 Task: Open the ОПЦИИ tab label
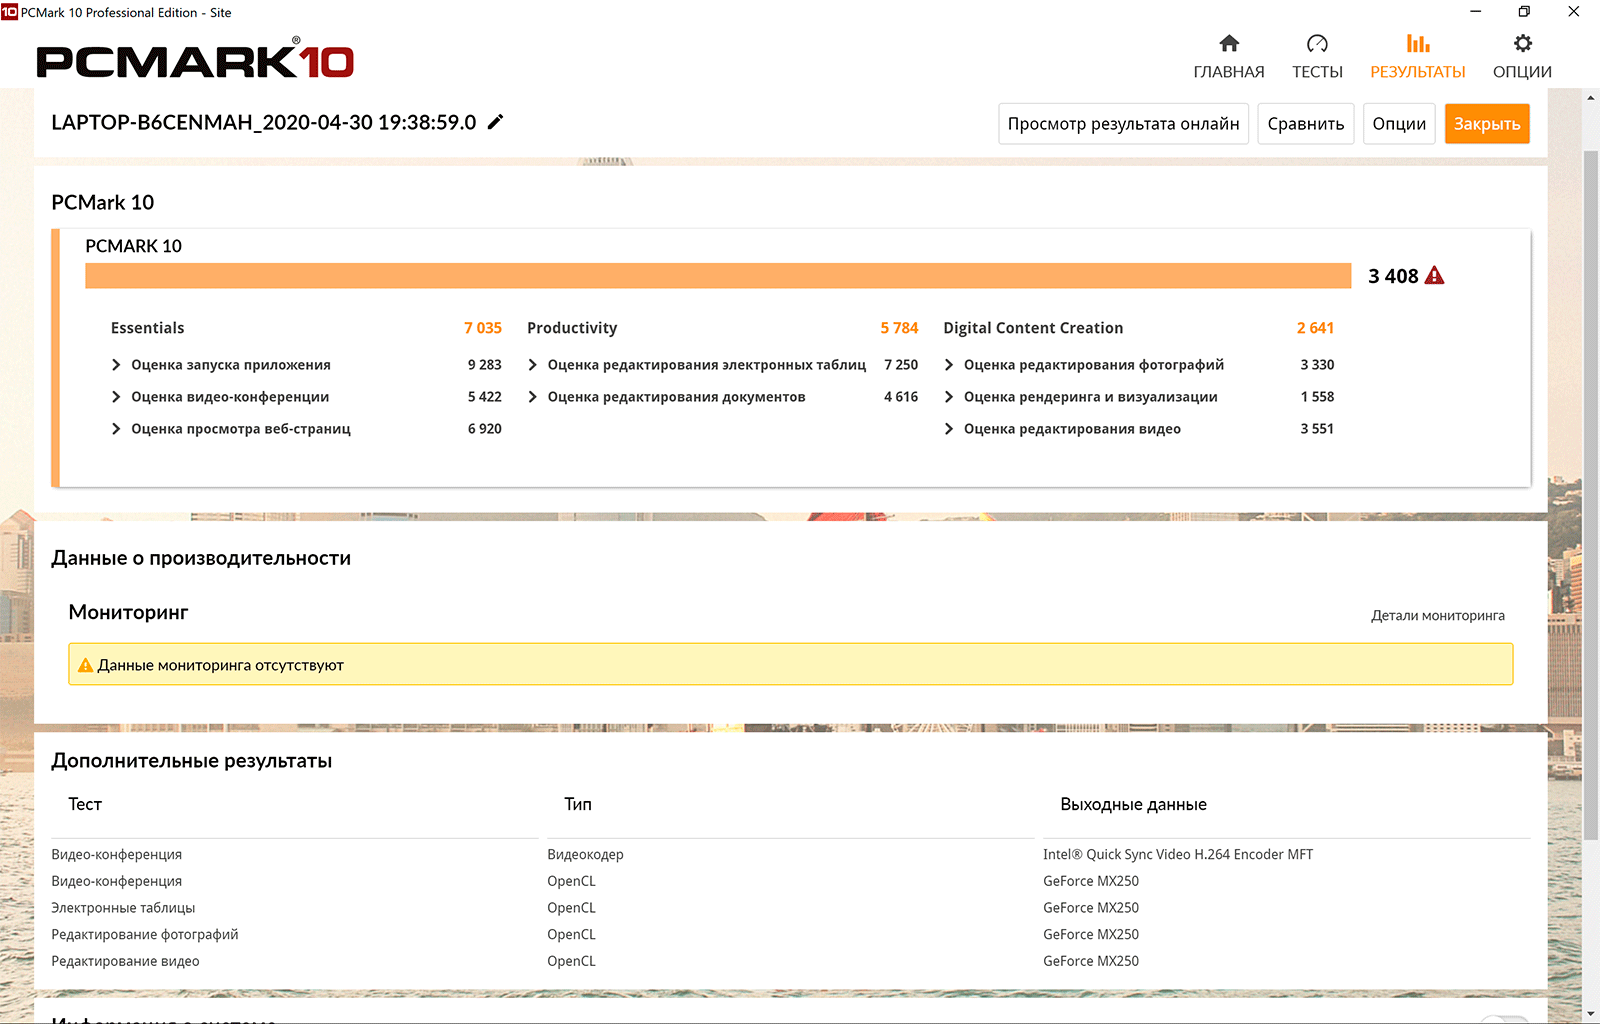(x=1522, y=72)
